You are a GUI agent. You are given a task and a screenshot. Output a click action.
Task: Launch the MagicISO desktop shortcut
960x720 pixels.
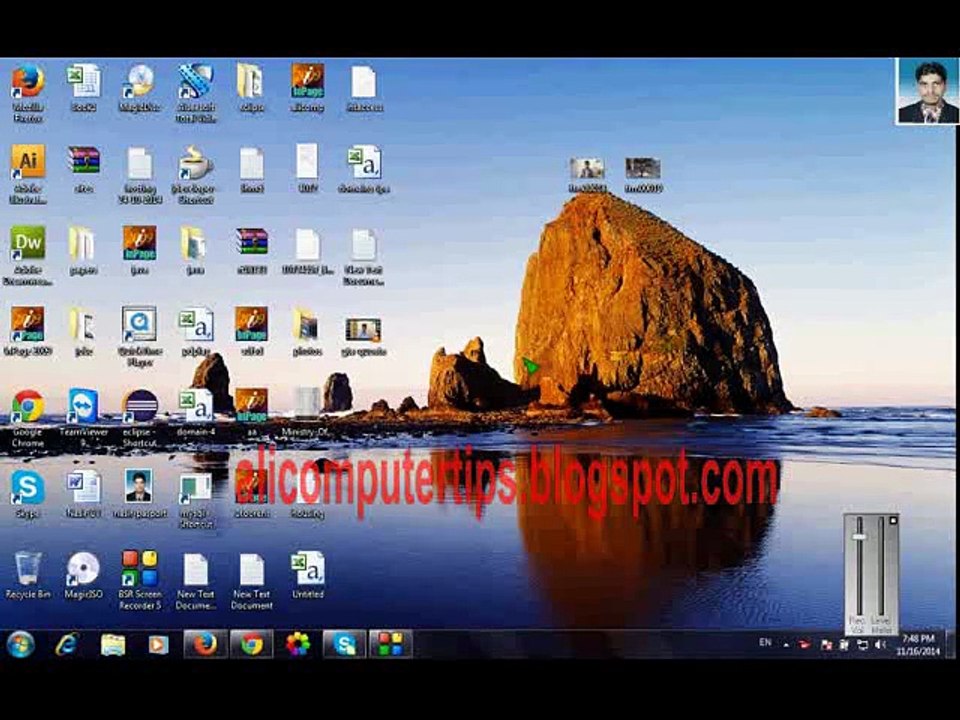(x=83, y=576)
